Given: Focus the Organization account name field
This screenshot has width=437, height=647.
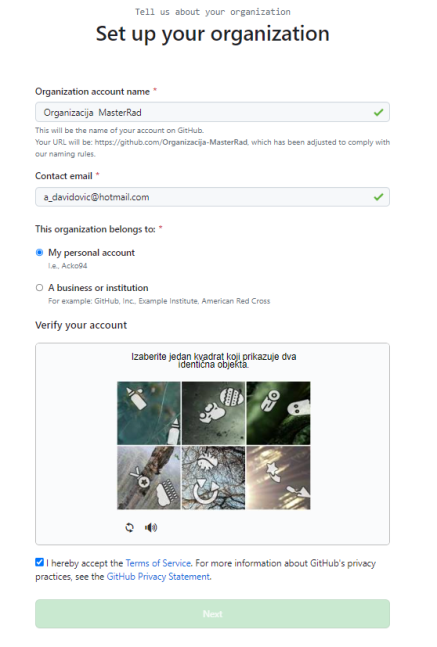Looking at the screenshot, I should [213, 112].
